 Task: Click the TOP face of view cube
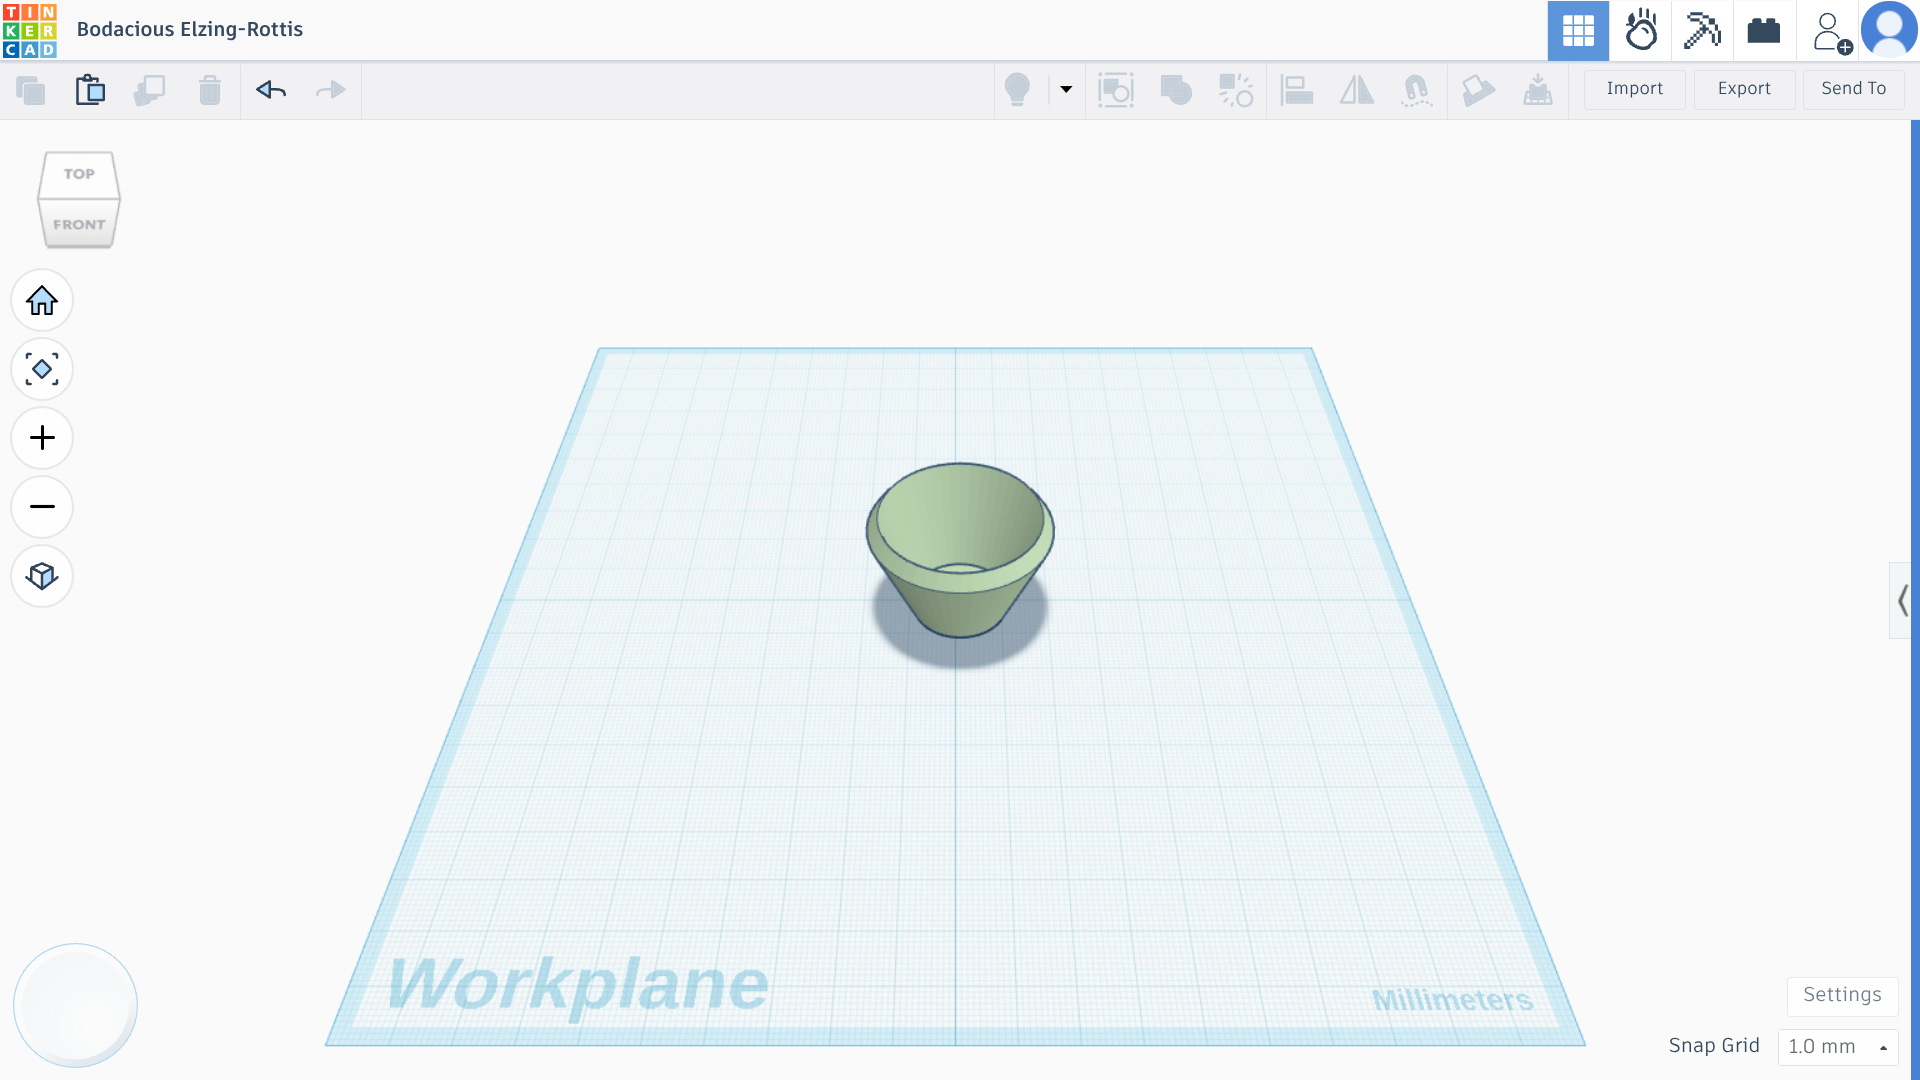click(79, 174)
